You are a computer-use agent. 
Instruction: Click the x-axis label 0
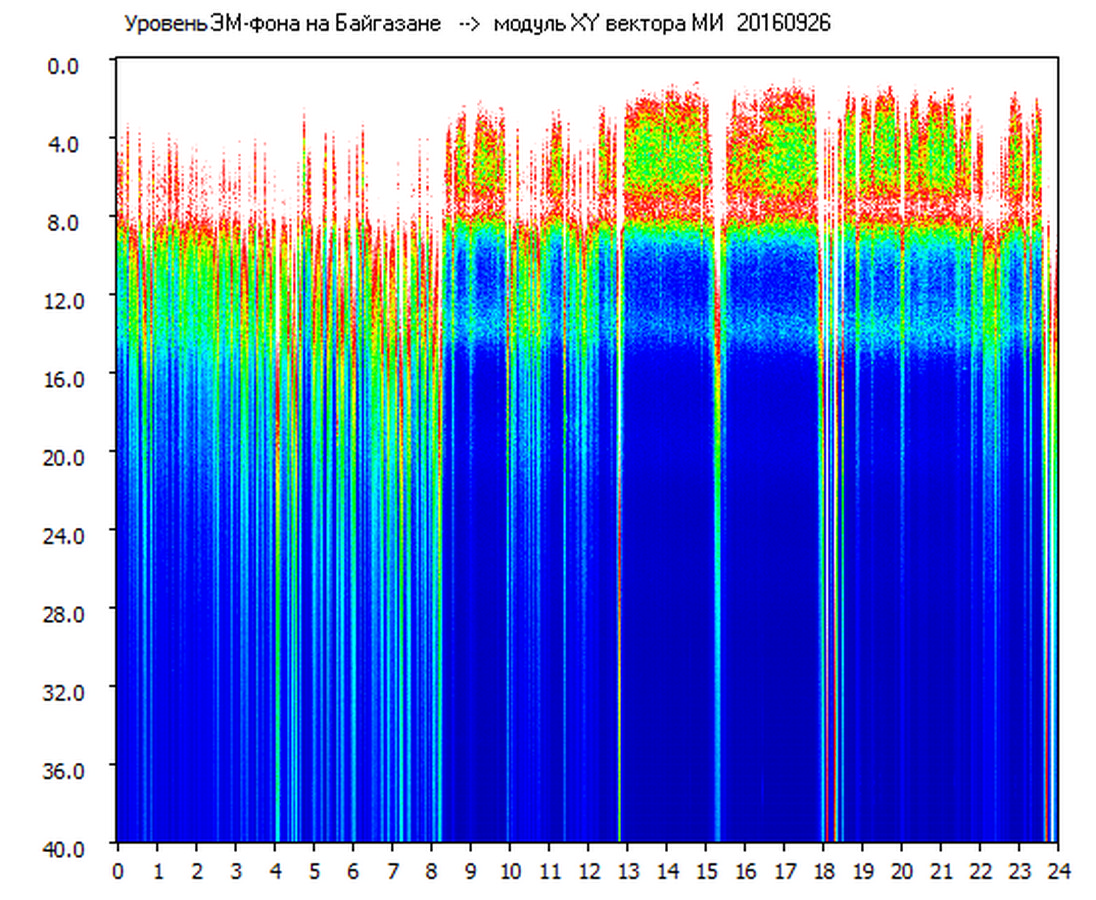point(118,870)
